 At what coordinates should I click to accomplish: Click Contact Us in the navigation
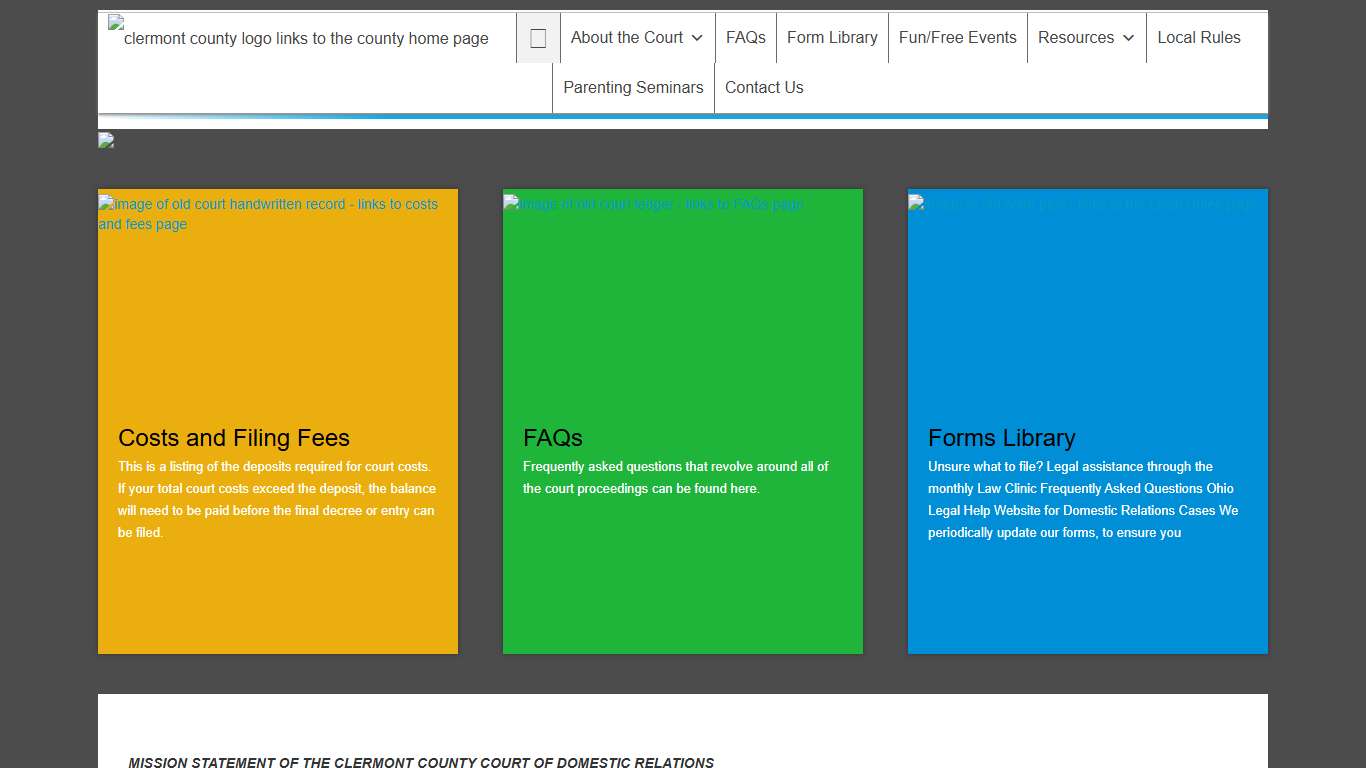point(764,88)
